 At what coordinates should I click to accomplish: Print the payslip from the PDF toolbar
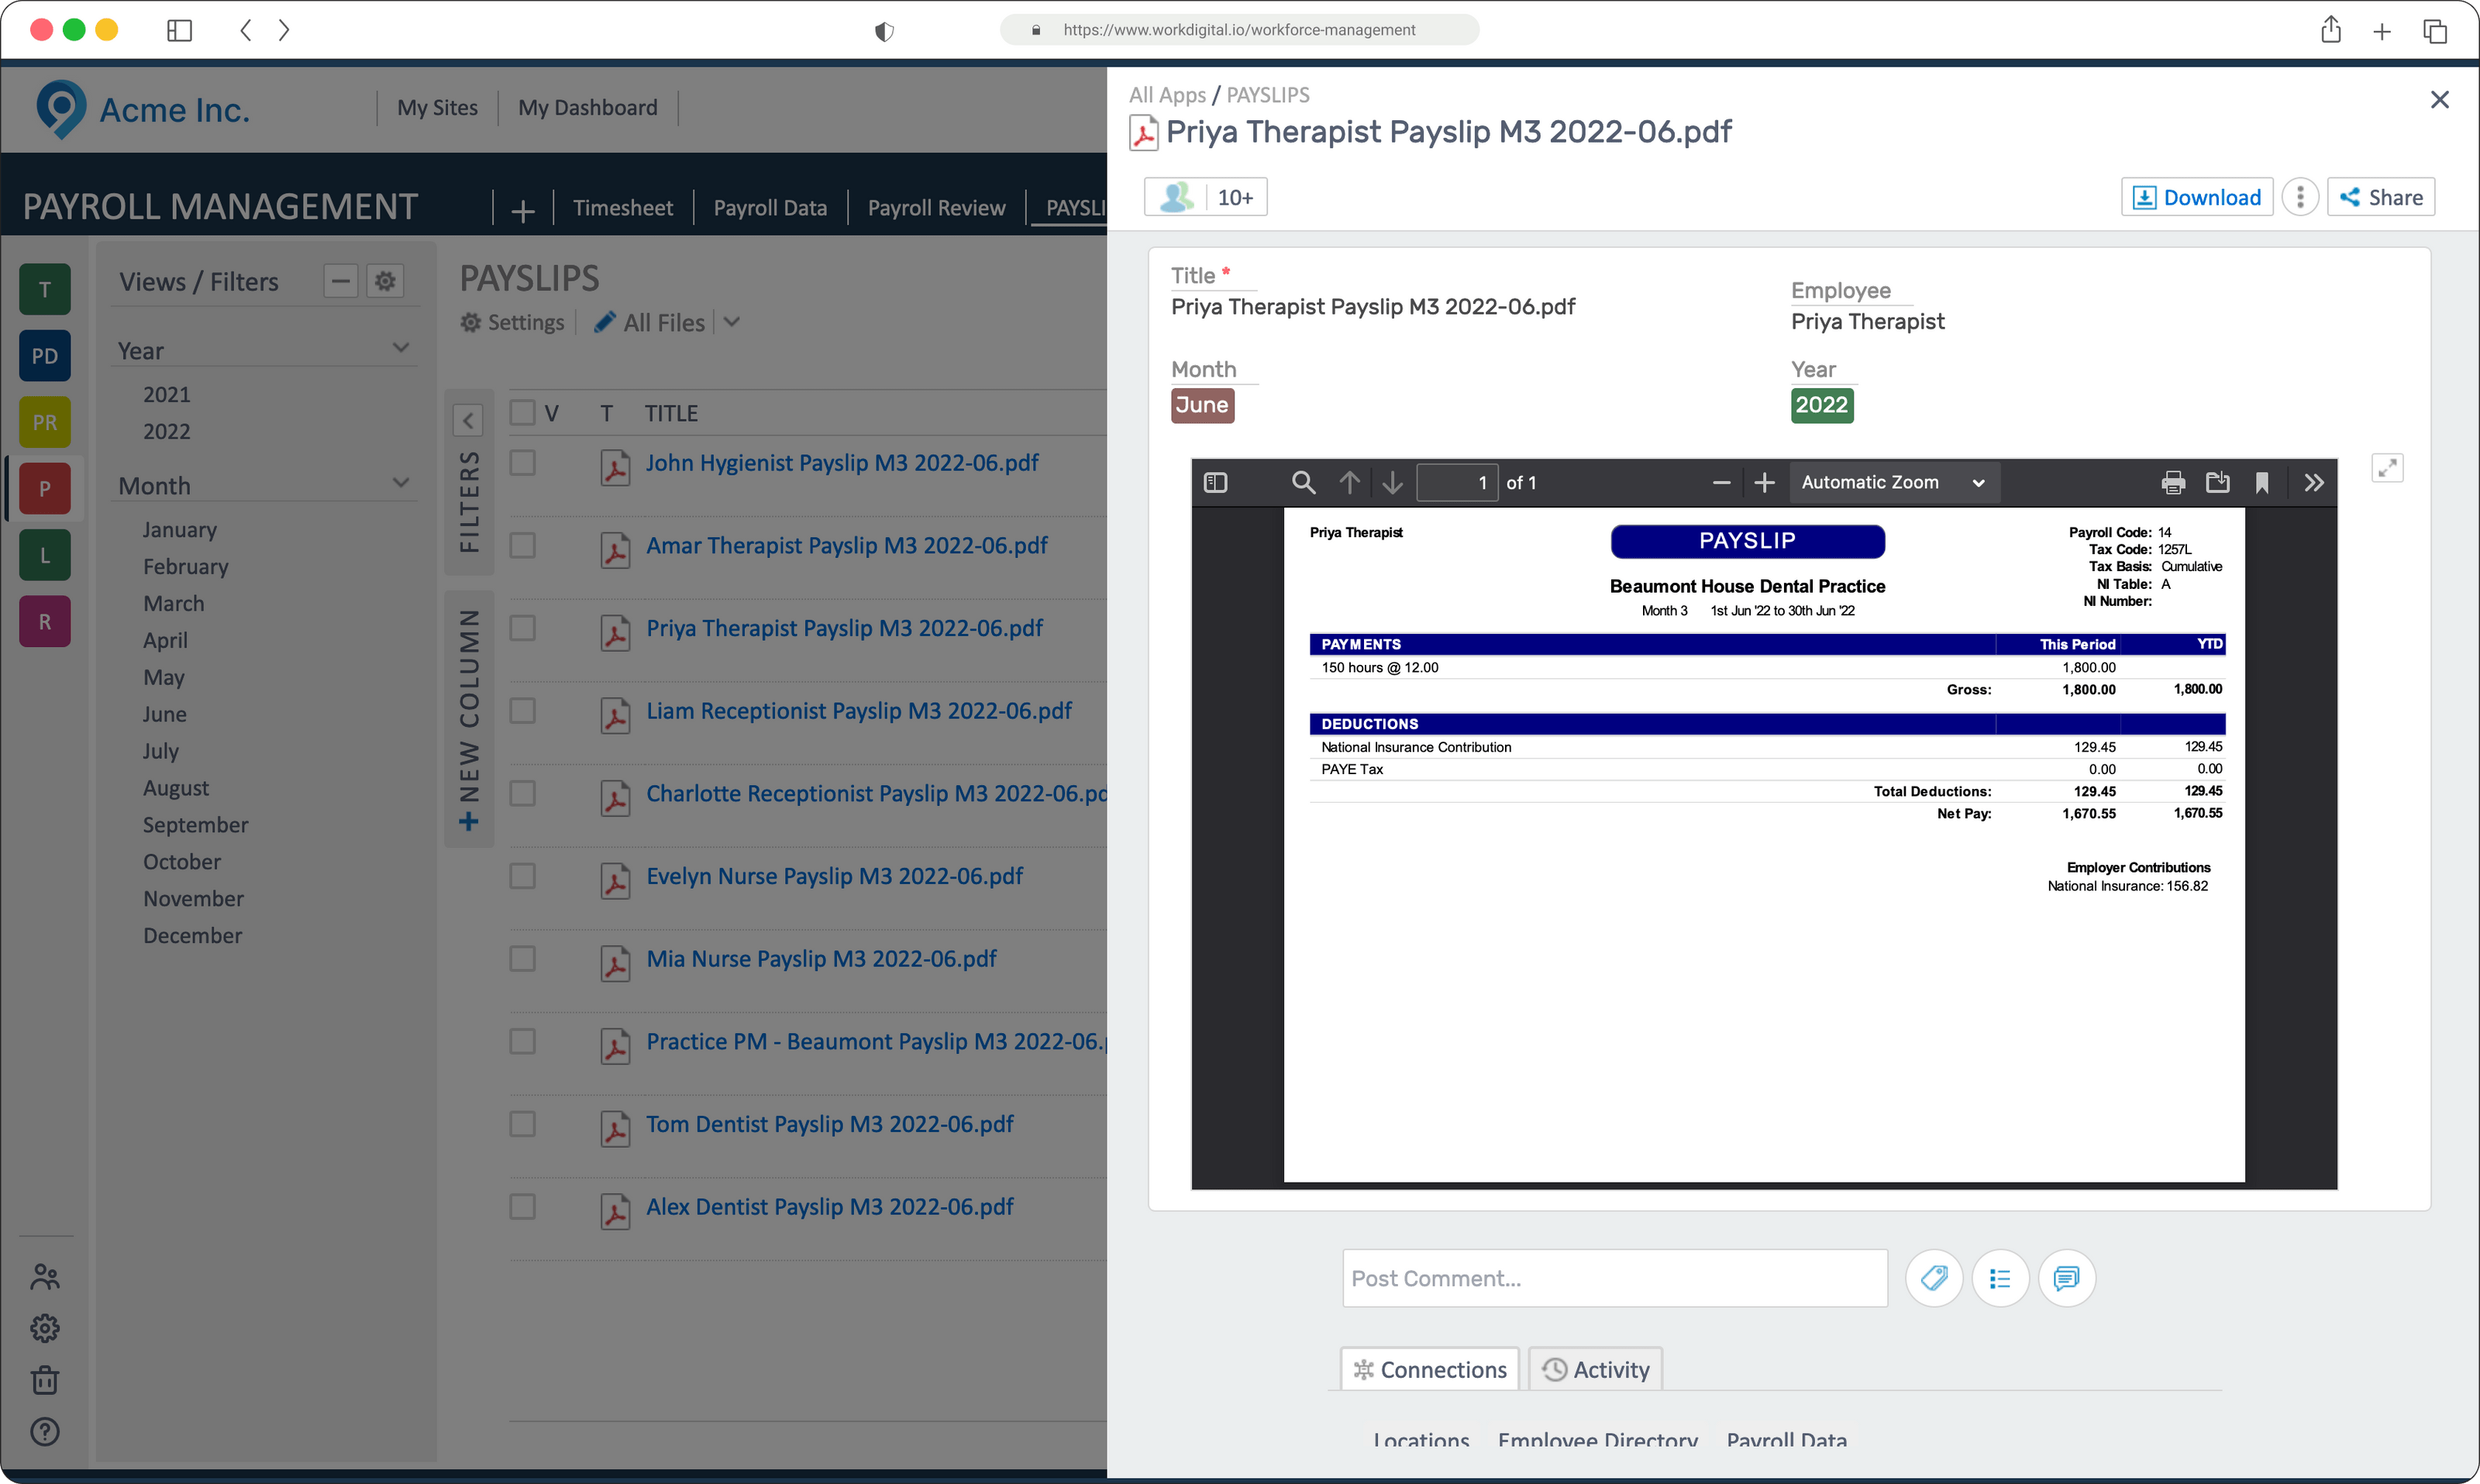[x=2172, y=482]
